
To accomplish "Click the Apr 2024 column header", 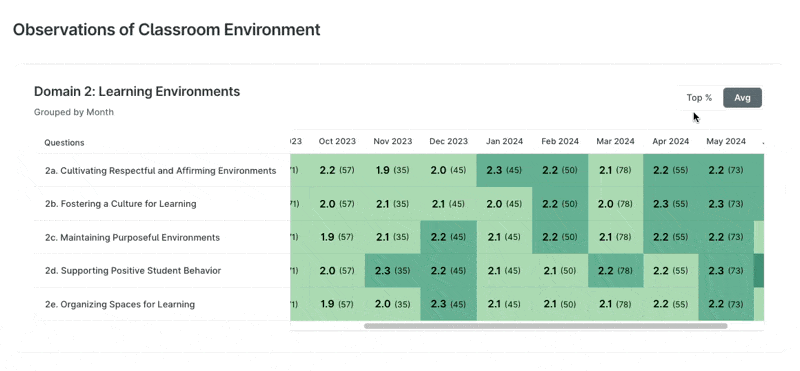I will tap(670, 141).
